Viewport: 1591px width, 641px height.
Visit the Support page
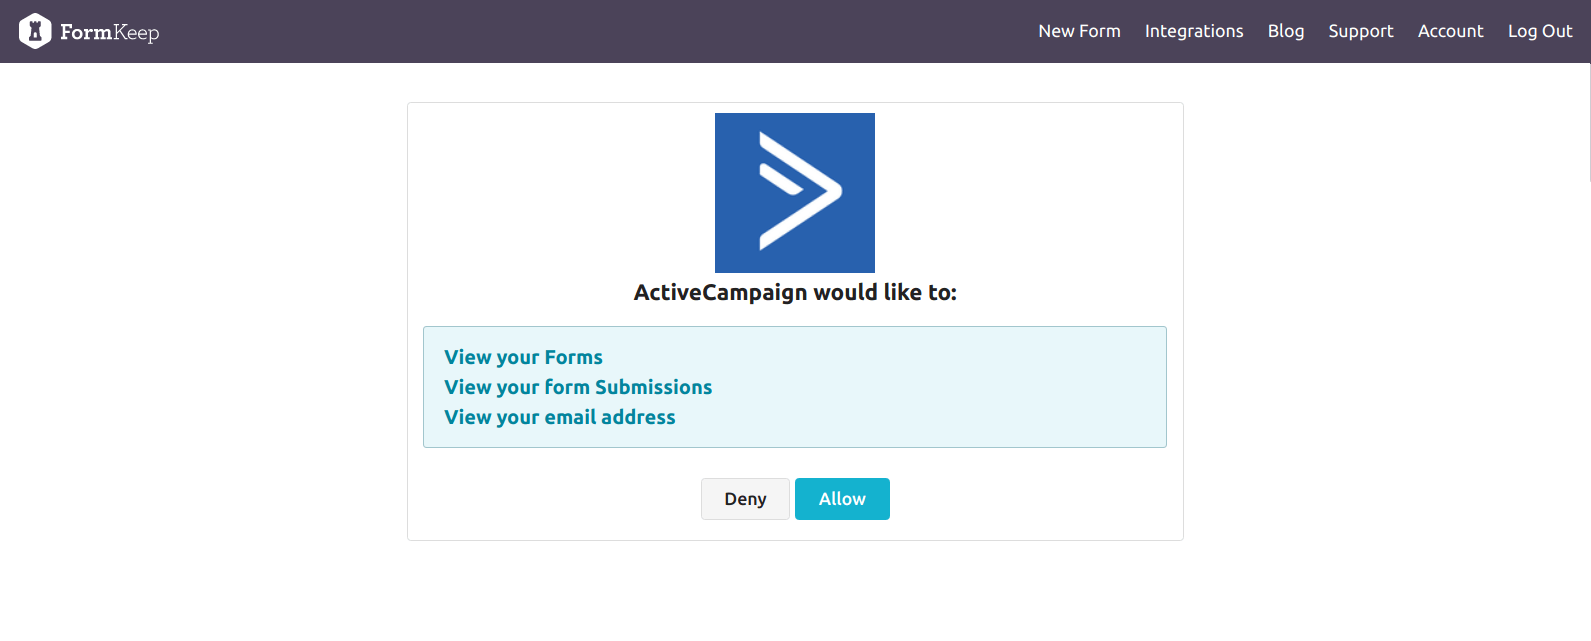click(1360, 31)
